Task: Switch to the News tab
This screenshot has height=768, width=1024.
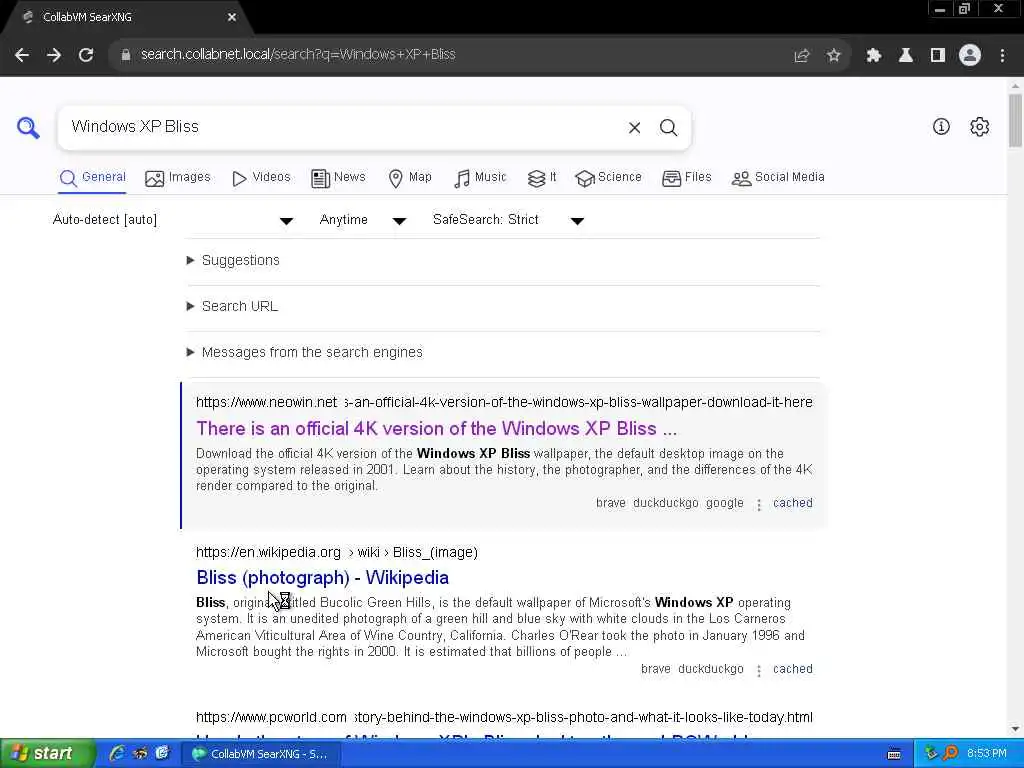Action: pyautogui.click(x=338, y=178)
